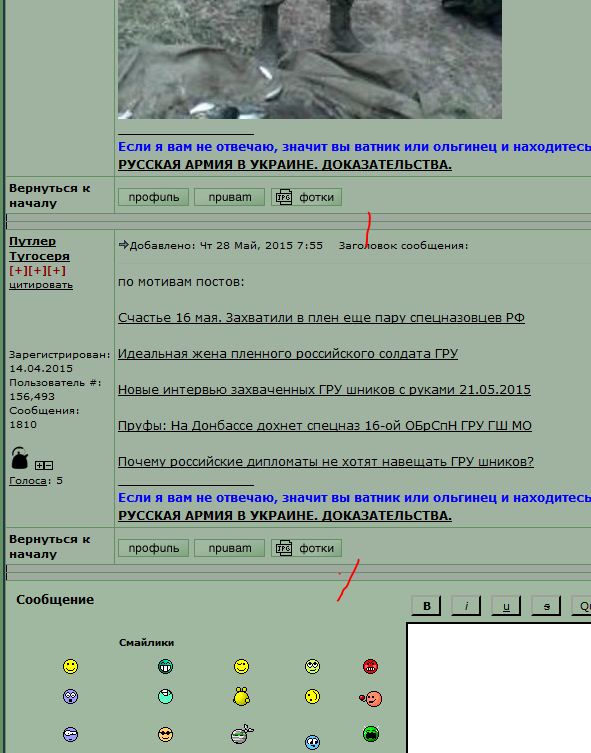Screen dimensions: 591x753
Task: Open link Идеальная жена пленного российского солдата
Action: pyautogui.click(x=288, y=353)
